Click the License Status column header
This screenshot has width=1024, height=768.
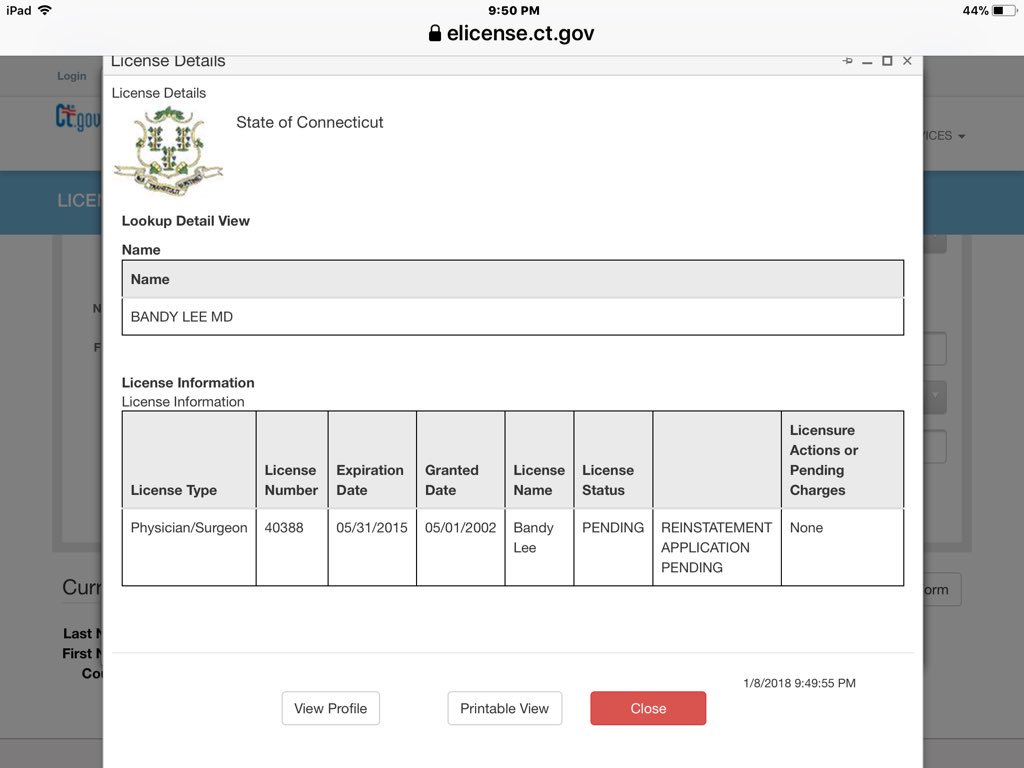coord(613,460)
